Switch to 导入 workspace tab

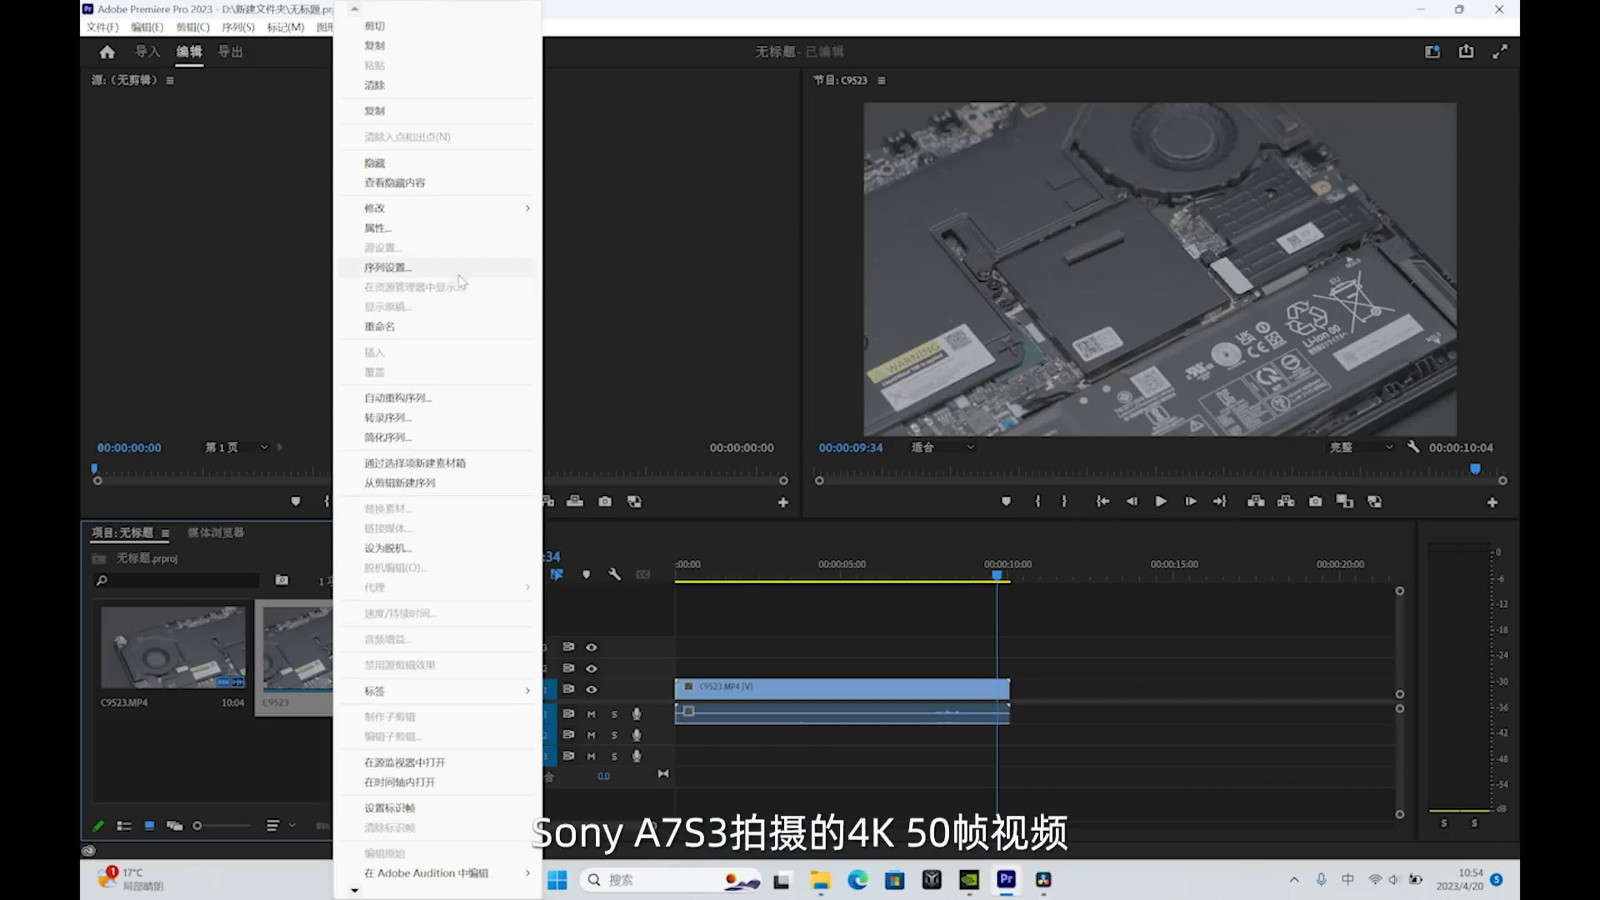[147, 52]
